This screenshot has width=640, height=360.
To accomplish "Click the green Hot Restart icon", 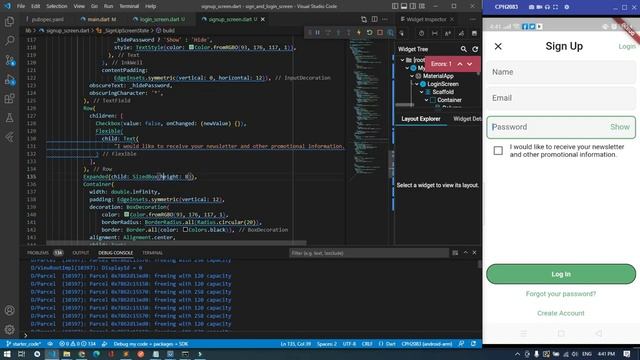I will [369, 32].
